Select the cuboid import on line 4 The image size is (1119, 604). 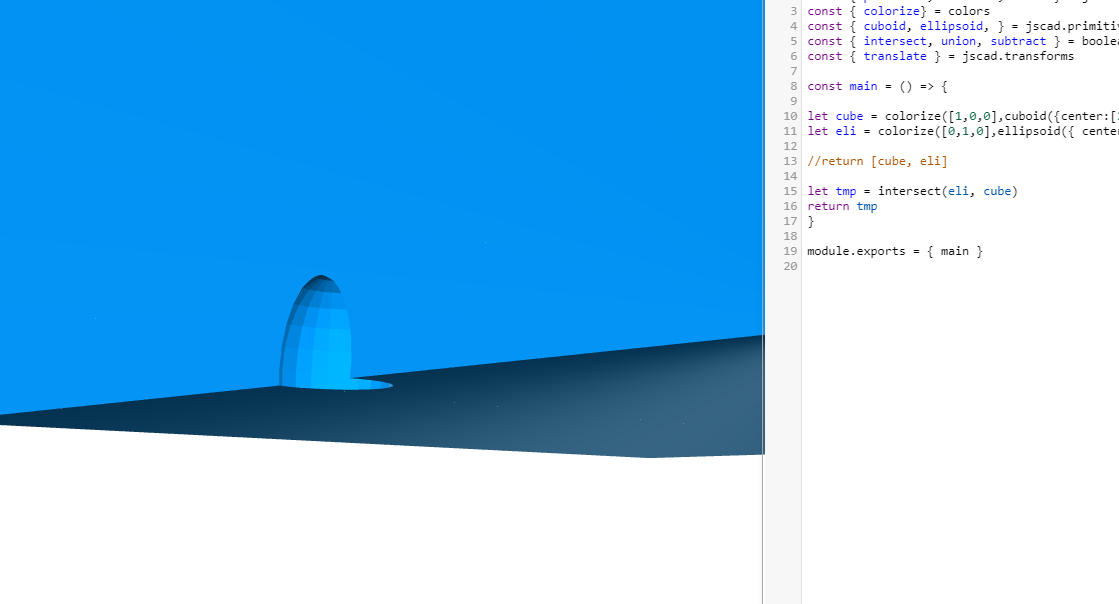point(884,25)
